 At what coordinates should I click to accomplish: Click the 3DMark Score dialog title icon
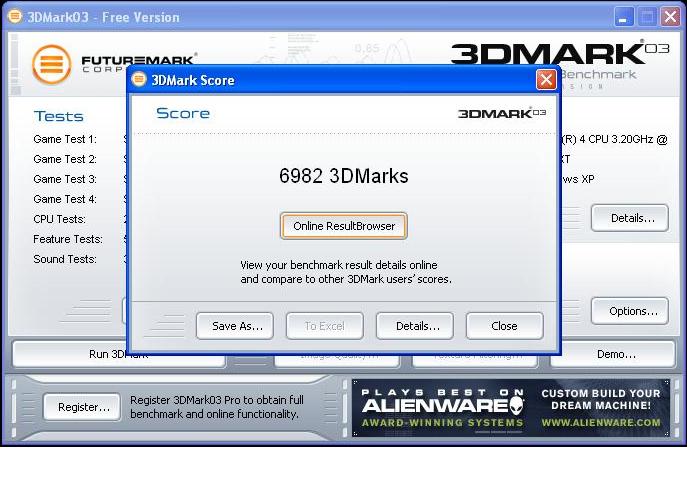click(139, 79)
